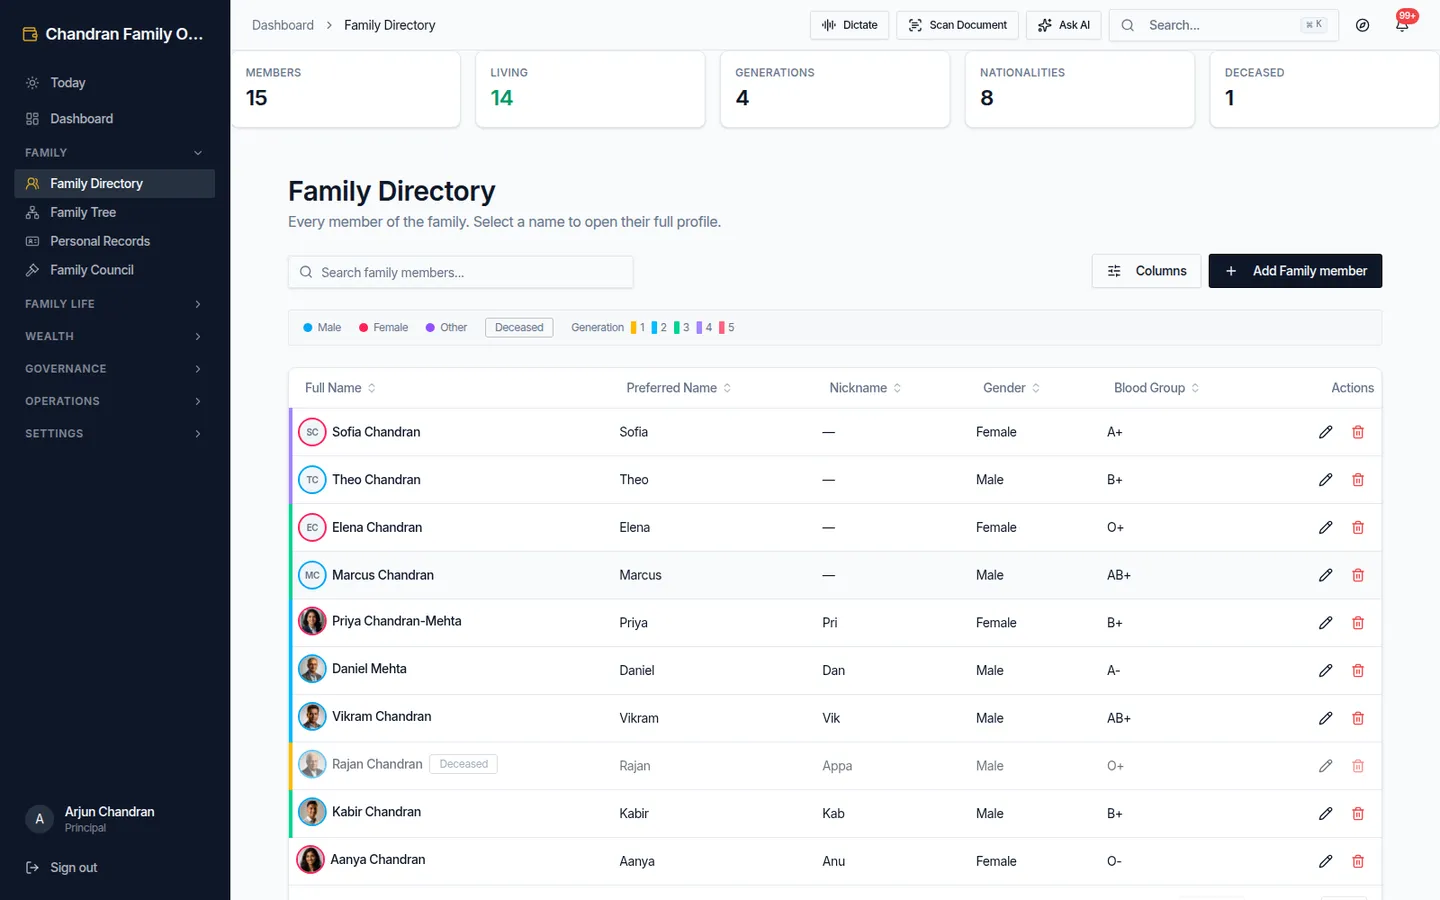1440x900 pixels.
Task: Edit Aanya Chandran's record
Action: (x=1325, y=861)
